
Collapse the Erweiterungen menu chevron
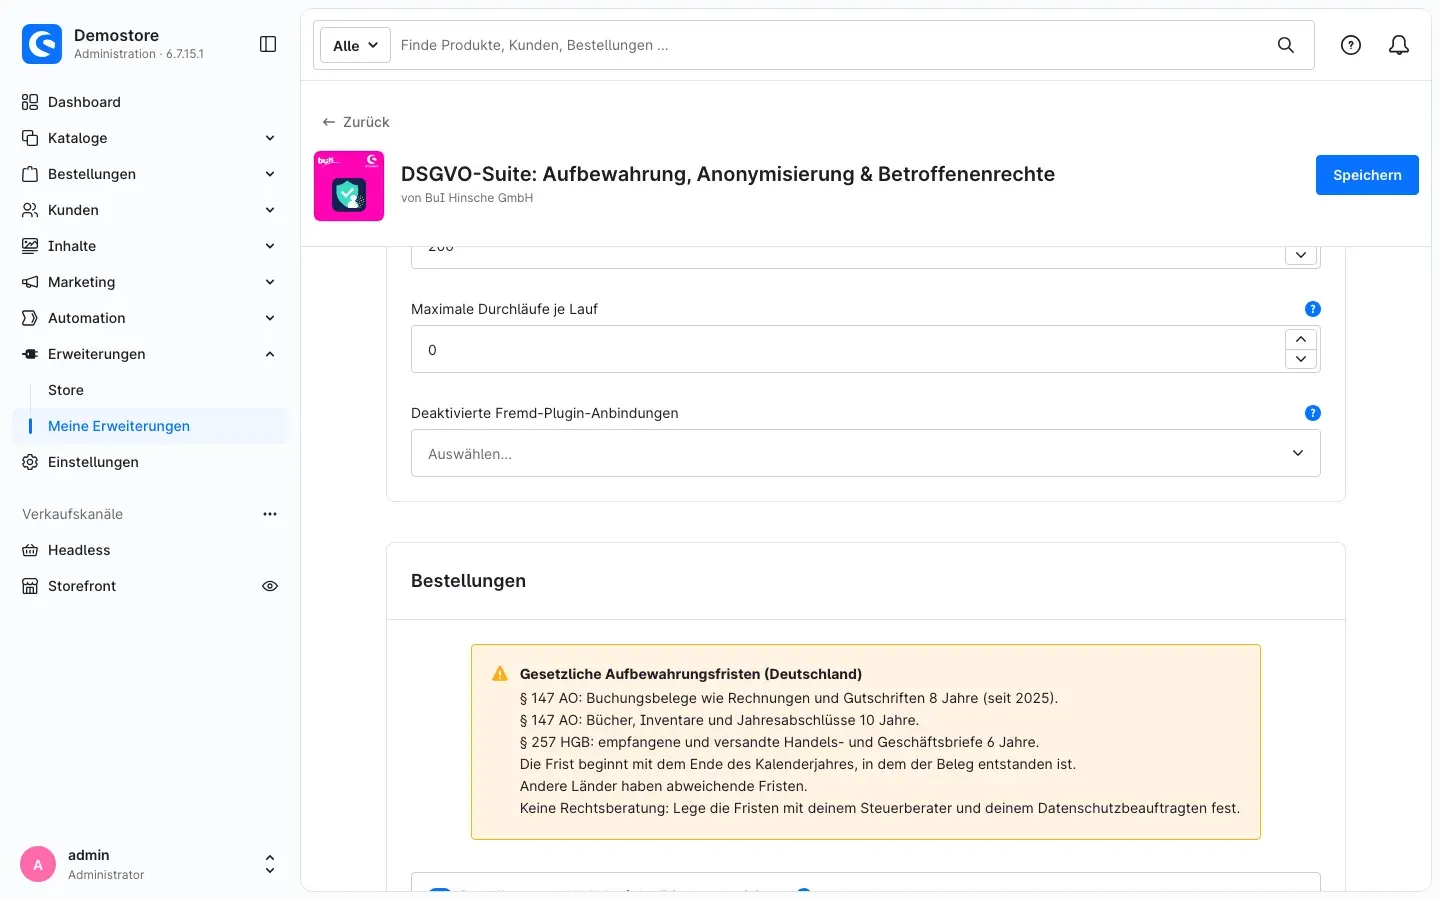tap(270, 354)
